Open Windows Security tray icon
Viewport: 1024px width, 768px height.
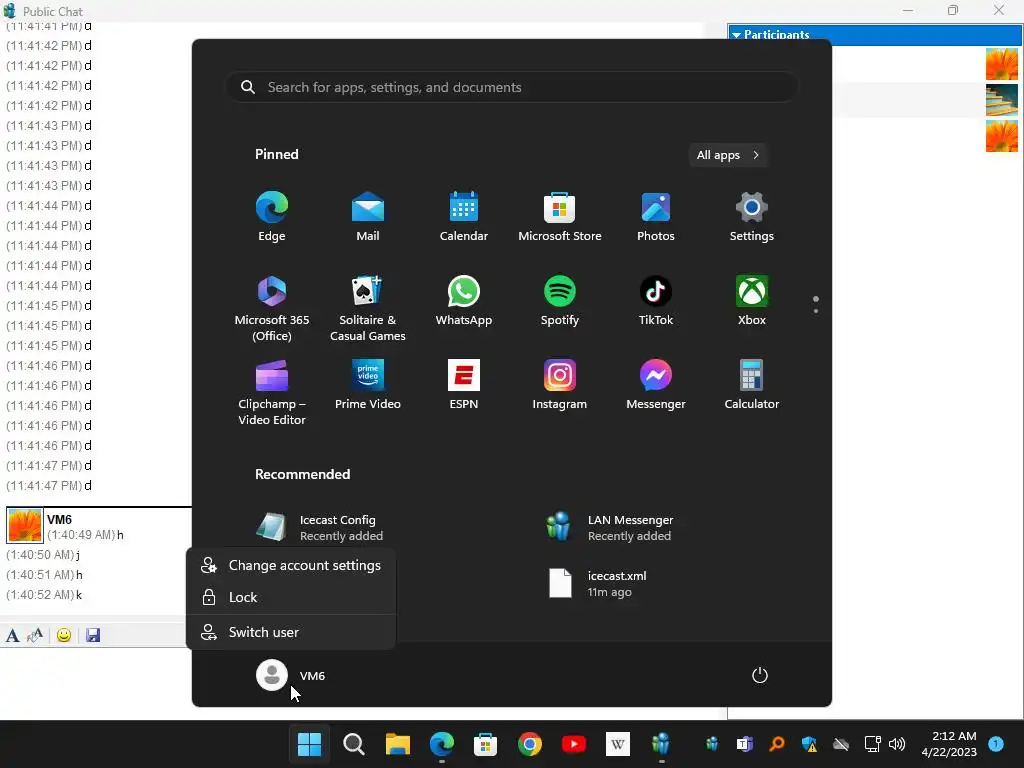[x=809, y=744]
